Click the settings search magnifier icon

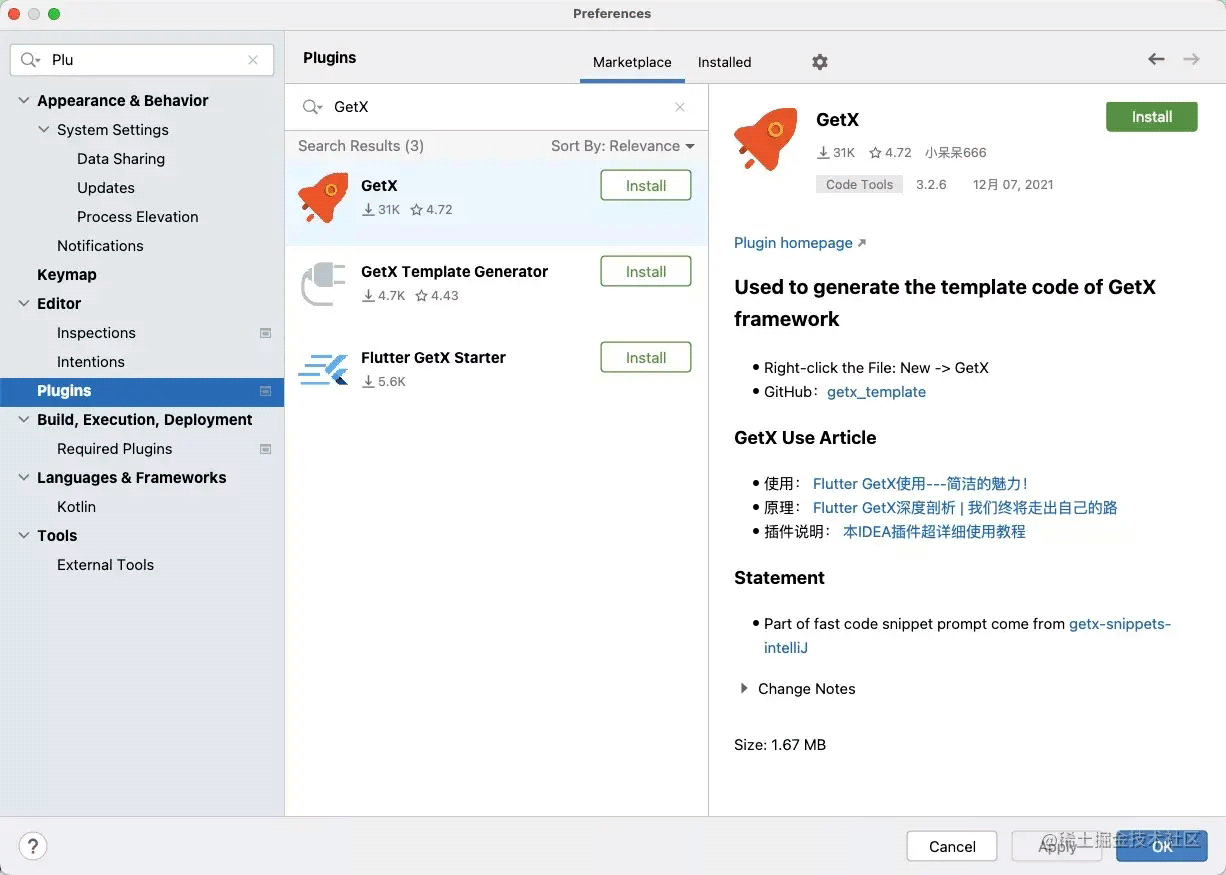[30, 60]
